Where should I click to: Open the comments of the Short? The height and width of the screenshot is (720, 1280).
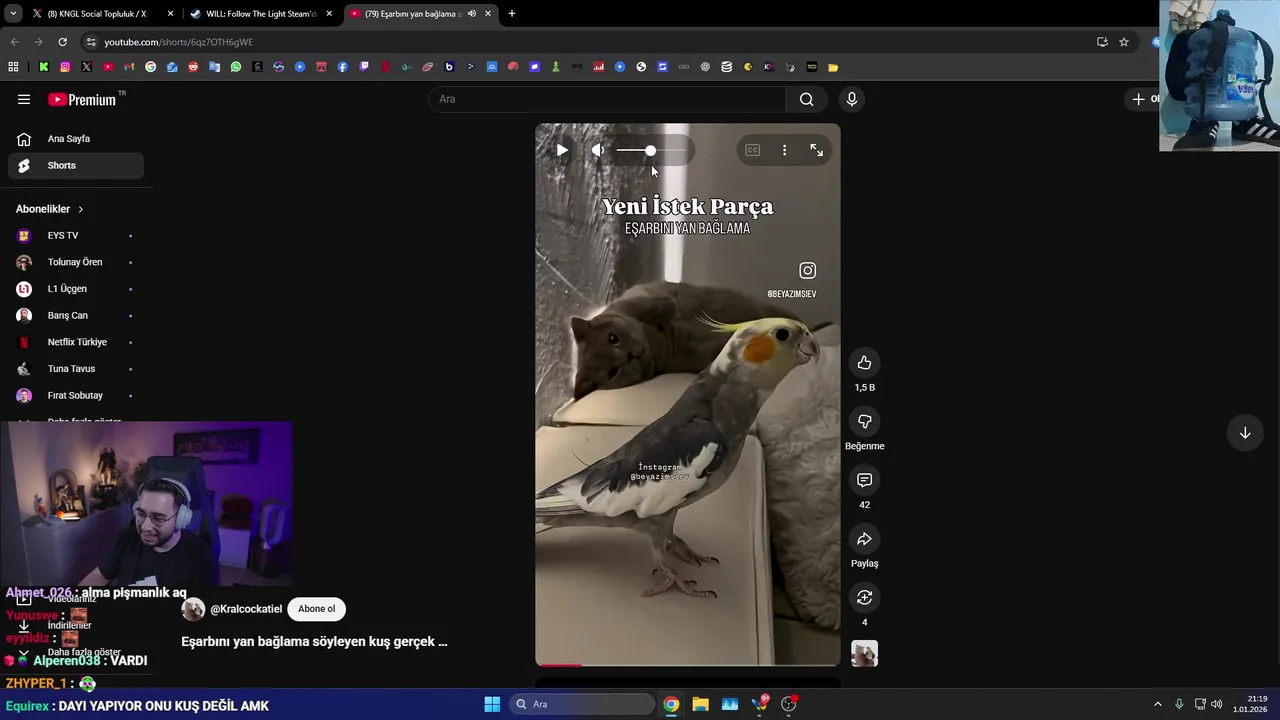click(x=864, y=480)
